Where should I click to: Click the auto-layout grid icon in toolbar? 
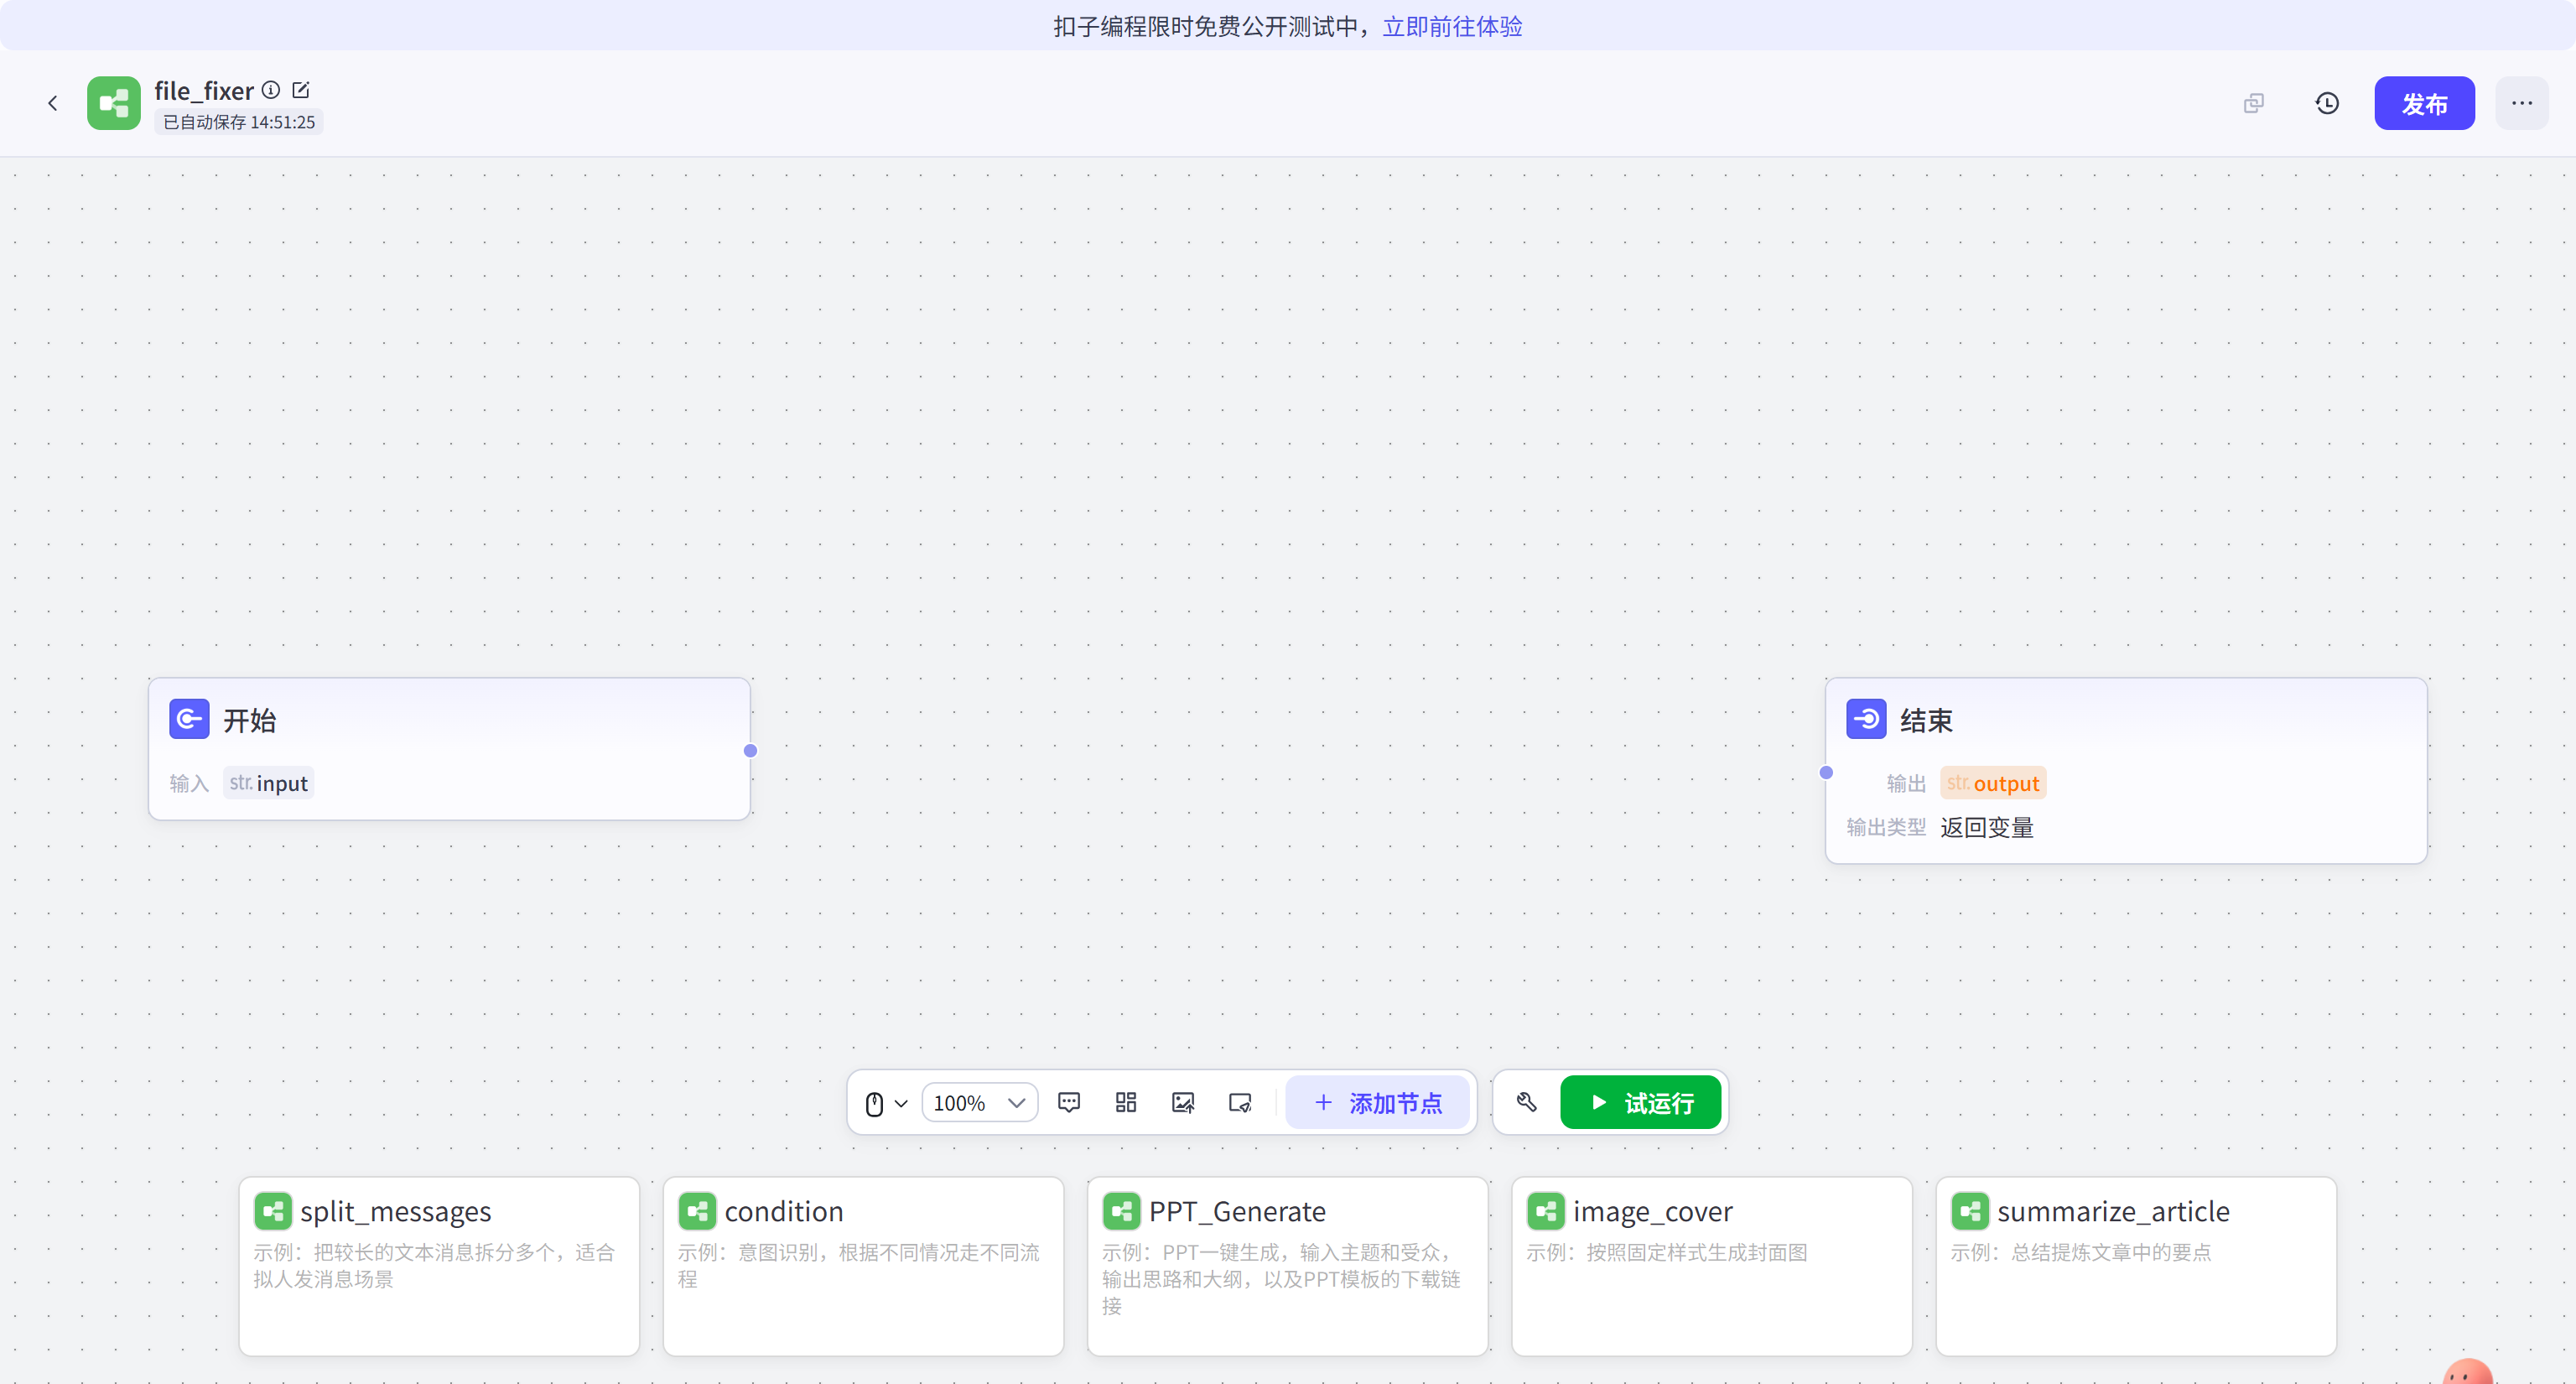(x=1126, y=1102)
